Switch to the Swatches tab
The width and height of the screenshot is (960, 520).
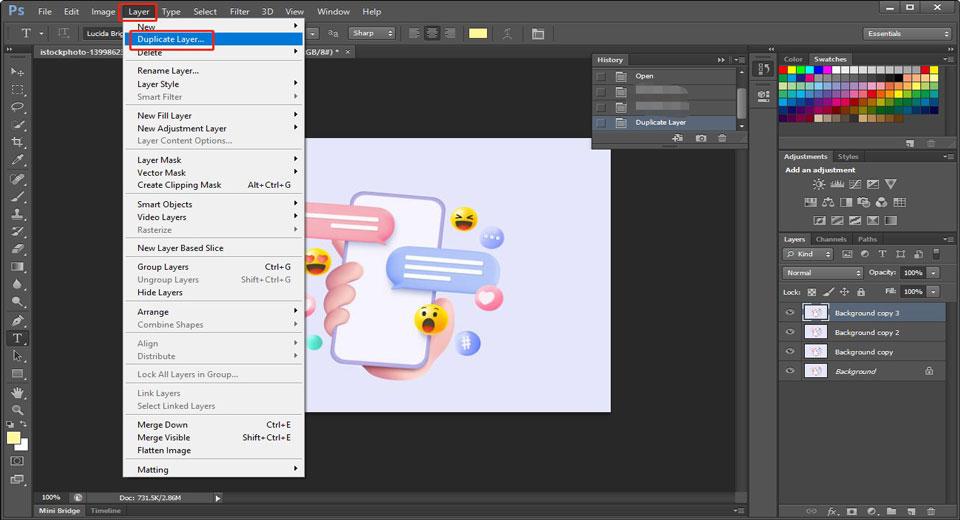830,59
